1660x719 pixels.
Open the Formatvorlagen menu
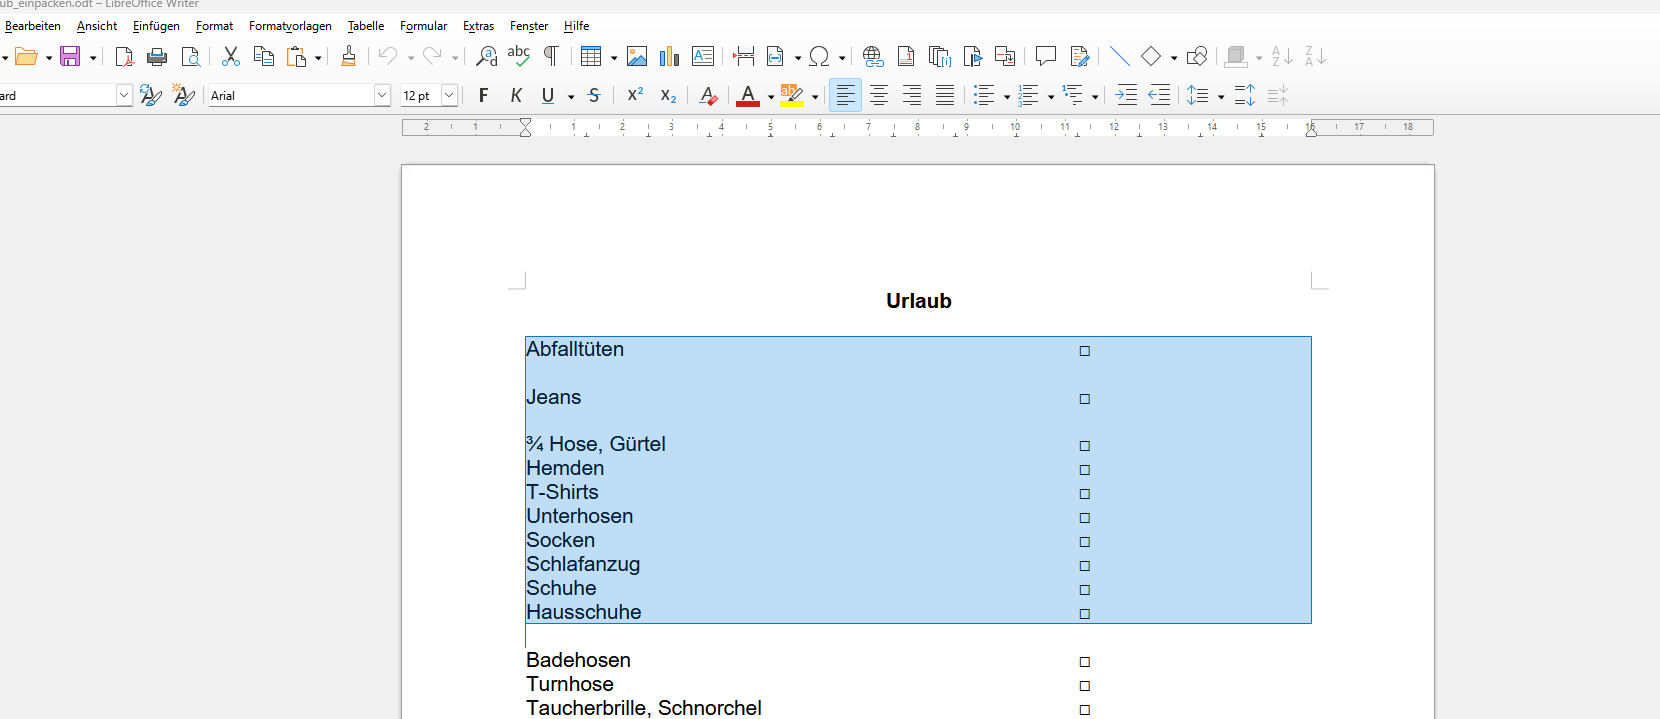[x=290, y=26]
